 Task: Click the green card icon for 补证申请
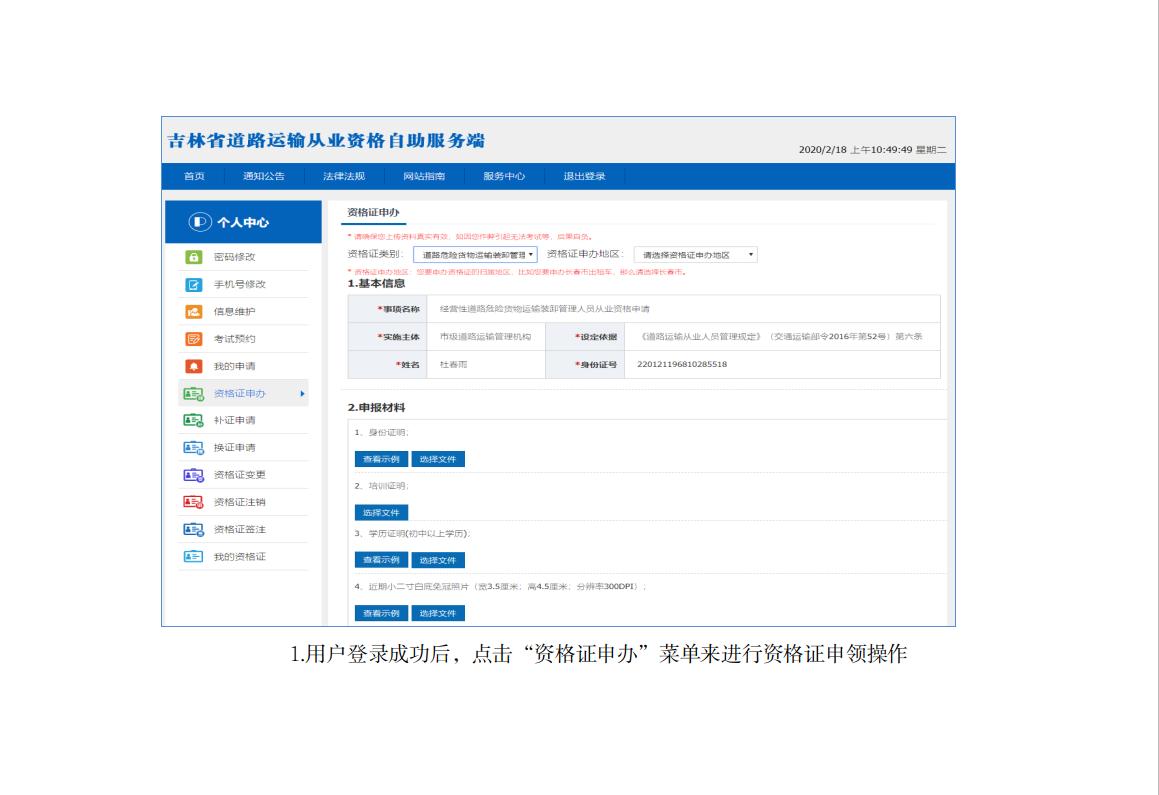point(194,420)
